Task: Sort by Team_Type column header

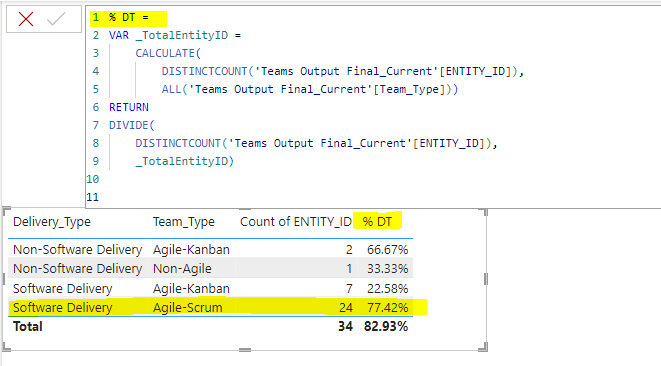Action: [x=184, y=222]
